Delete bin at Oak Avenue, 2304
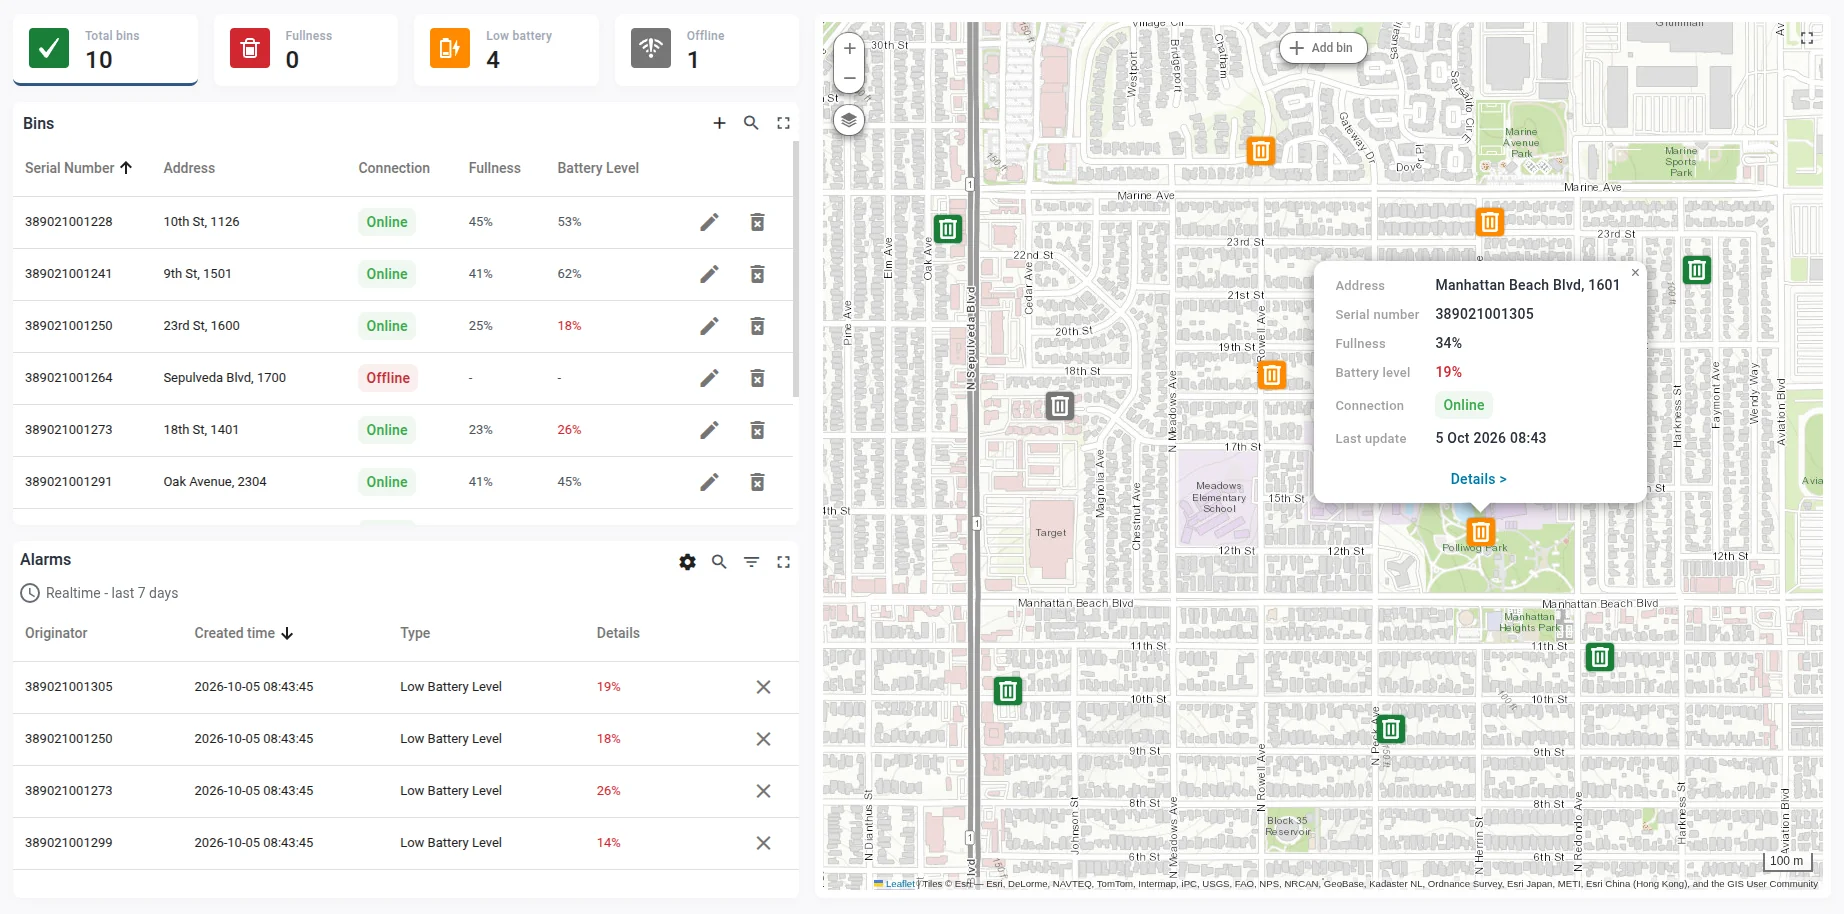 [x=757, y=482]
